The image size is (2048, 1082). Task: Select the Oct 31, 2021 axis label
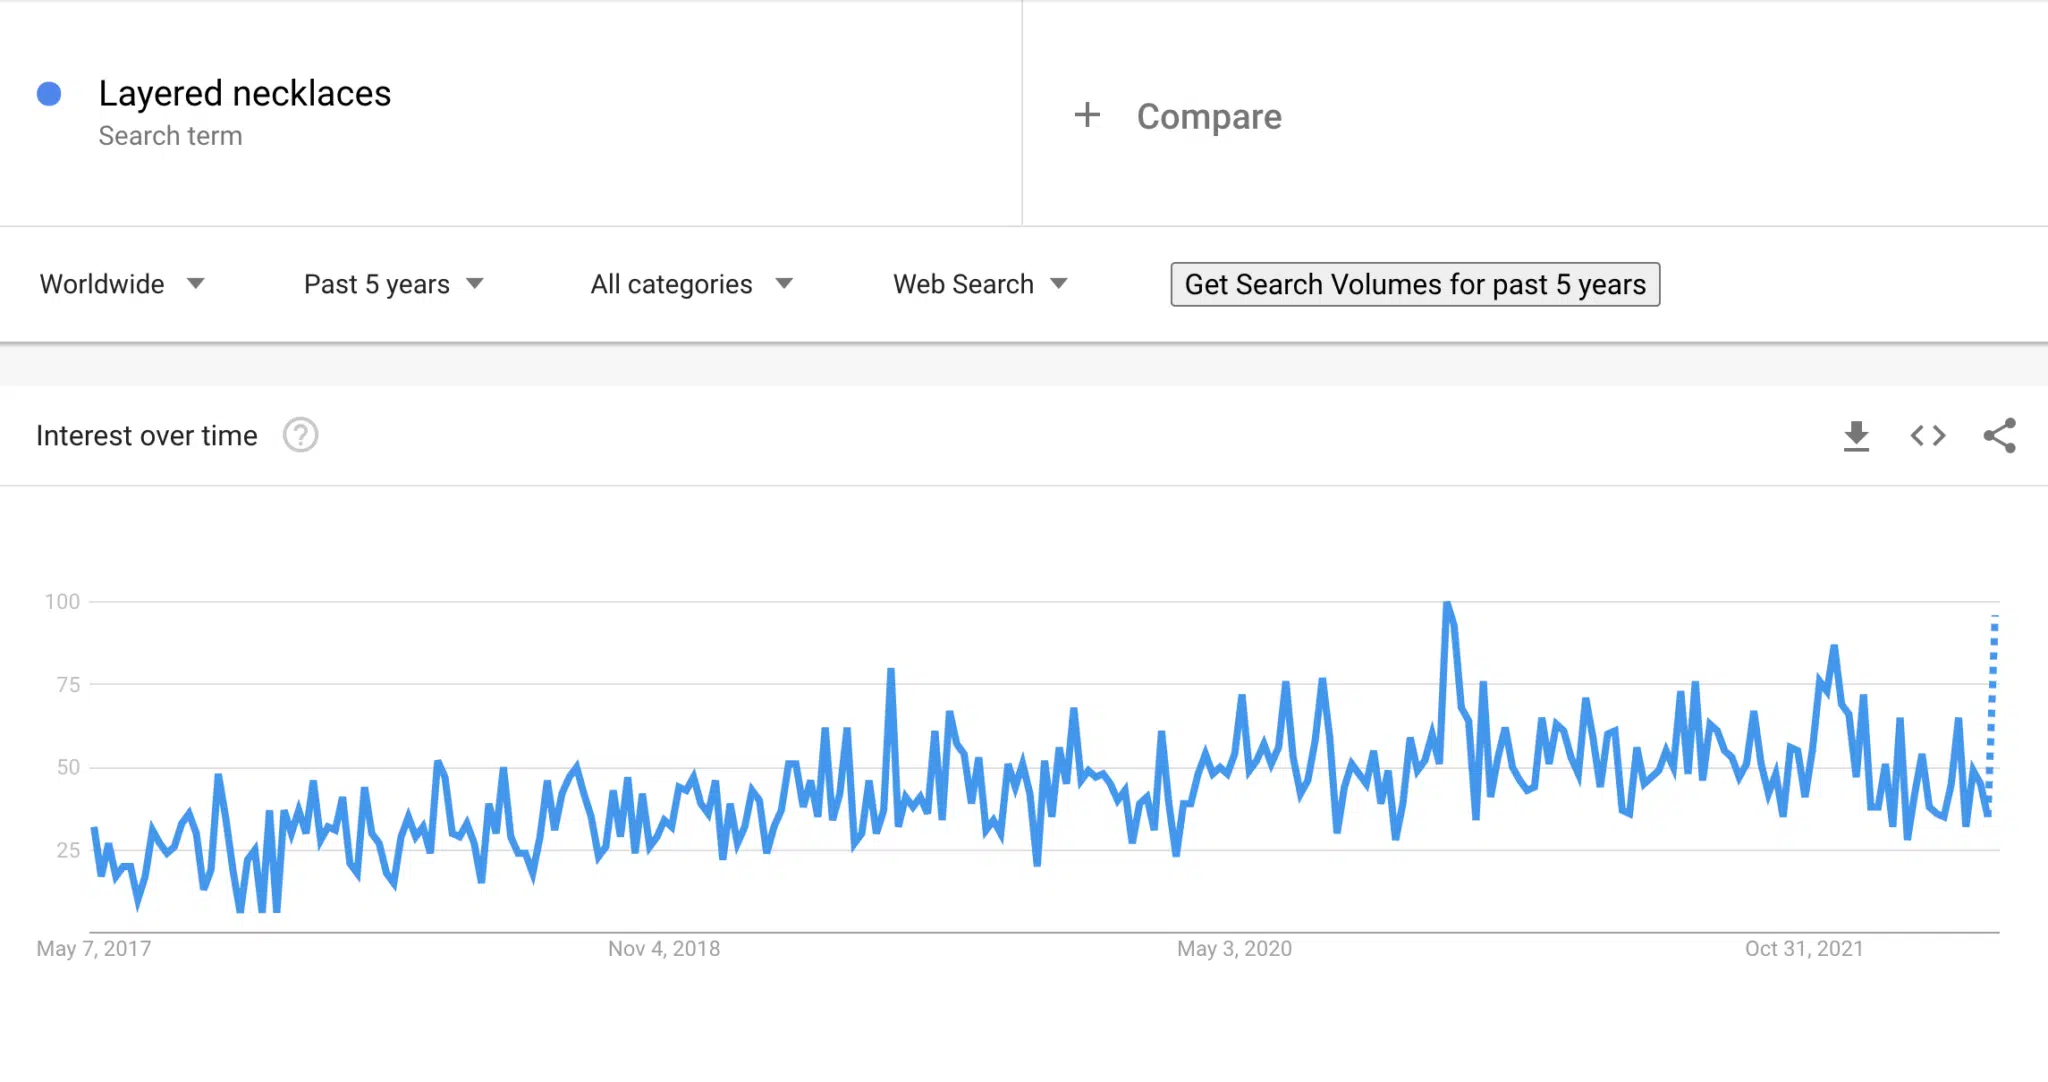point(1804,948)
